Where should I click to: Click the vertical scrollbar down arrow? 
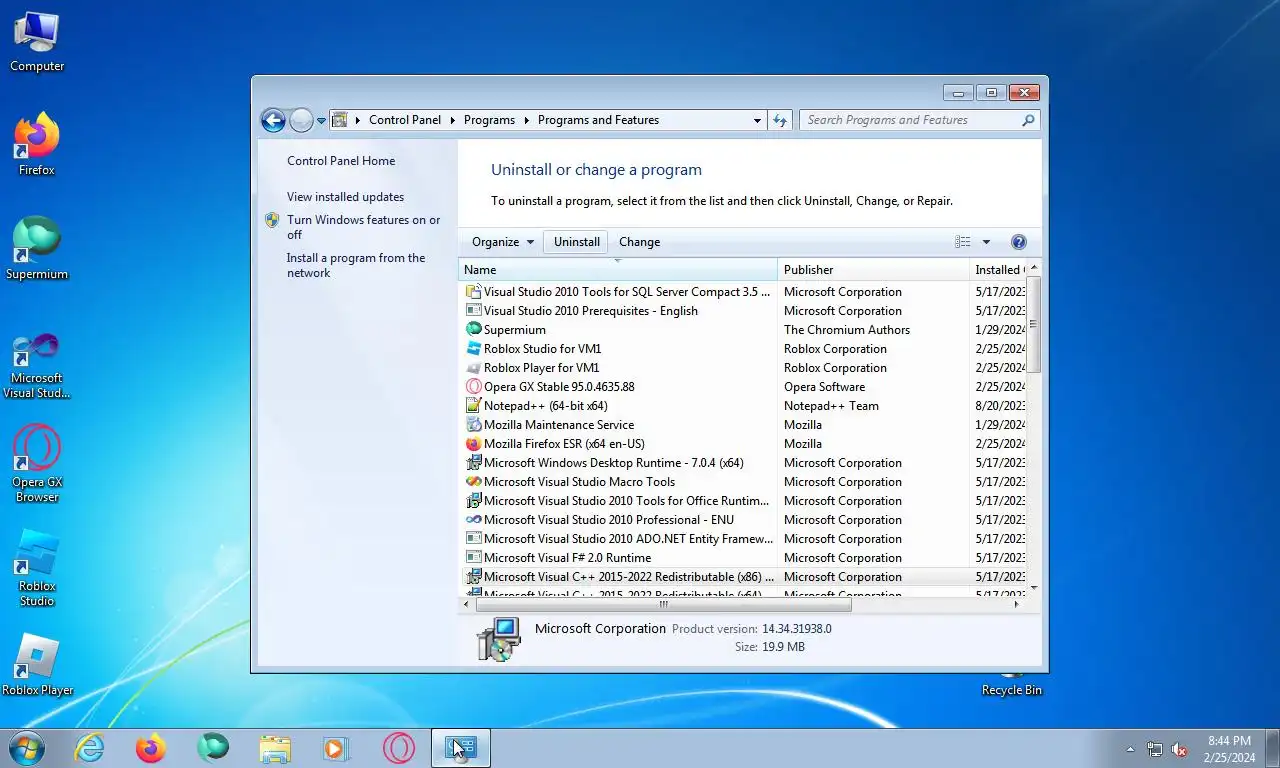(1034, 588)
